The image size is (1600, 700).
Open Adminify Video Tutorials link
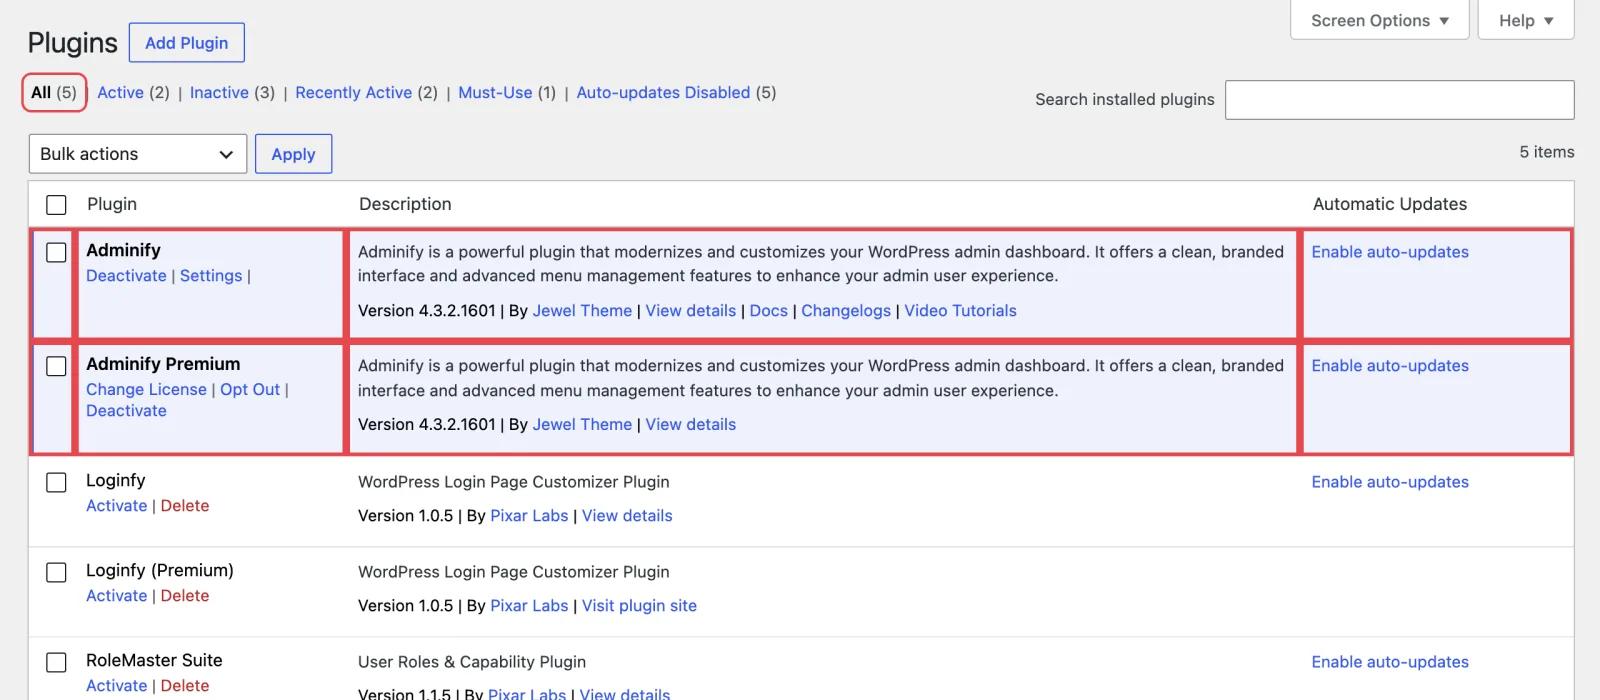tap(960, 311)
